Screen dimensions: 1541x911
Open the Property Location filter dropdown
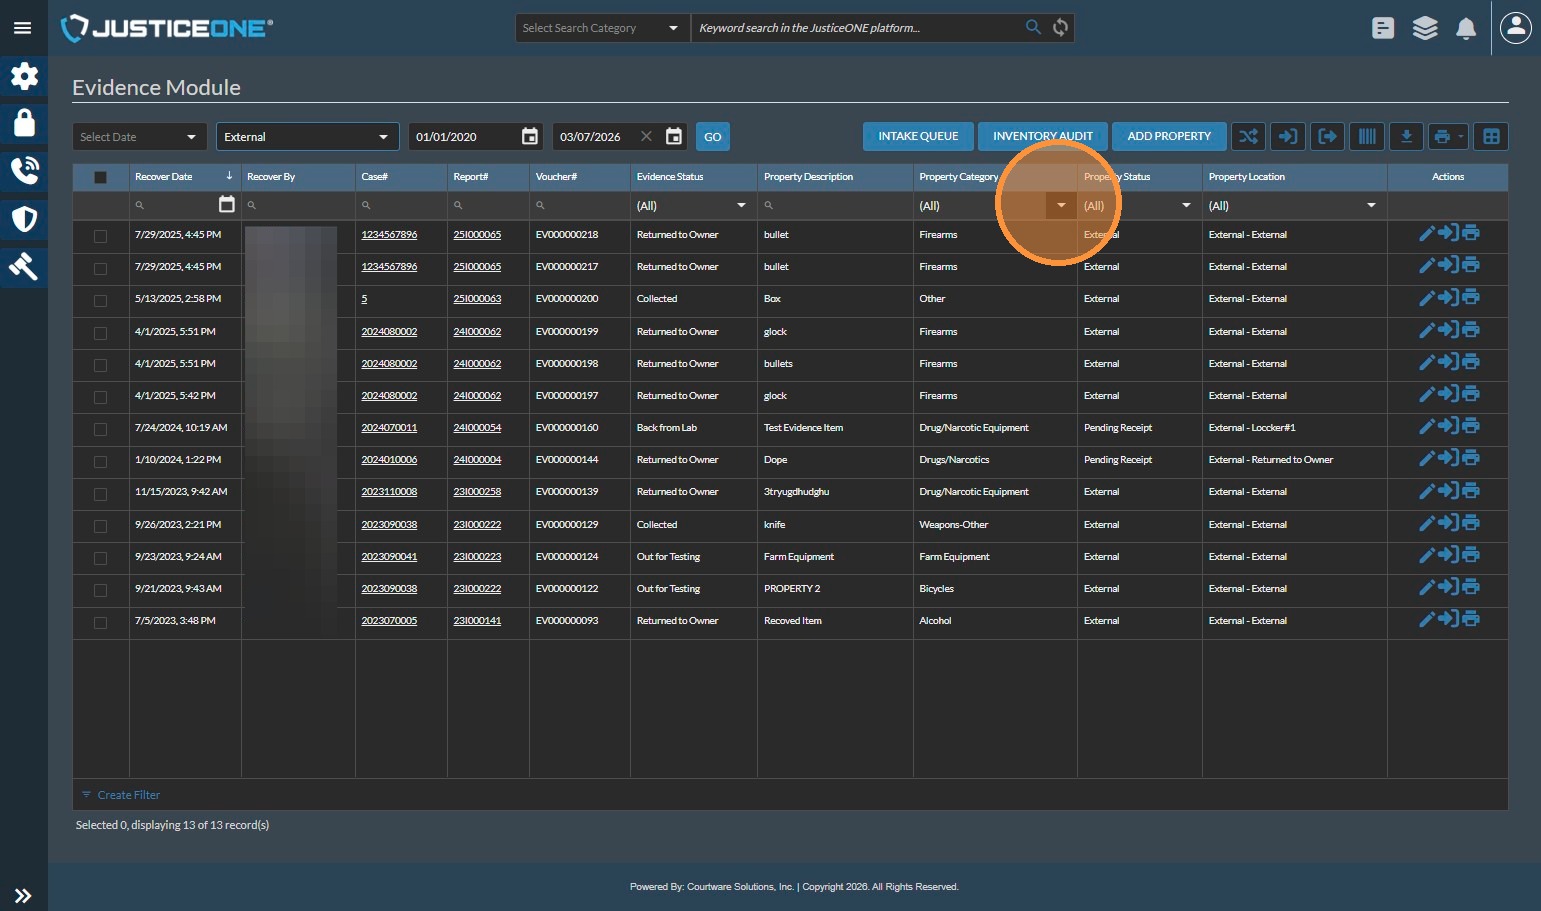point(1371,206)
